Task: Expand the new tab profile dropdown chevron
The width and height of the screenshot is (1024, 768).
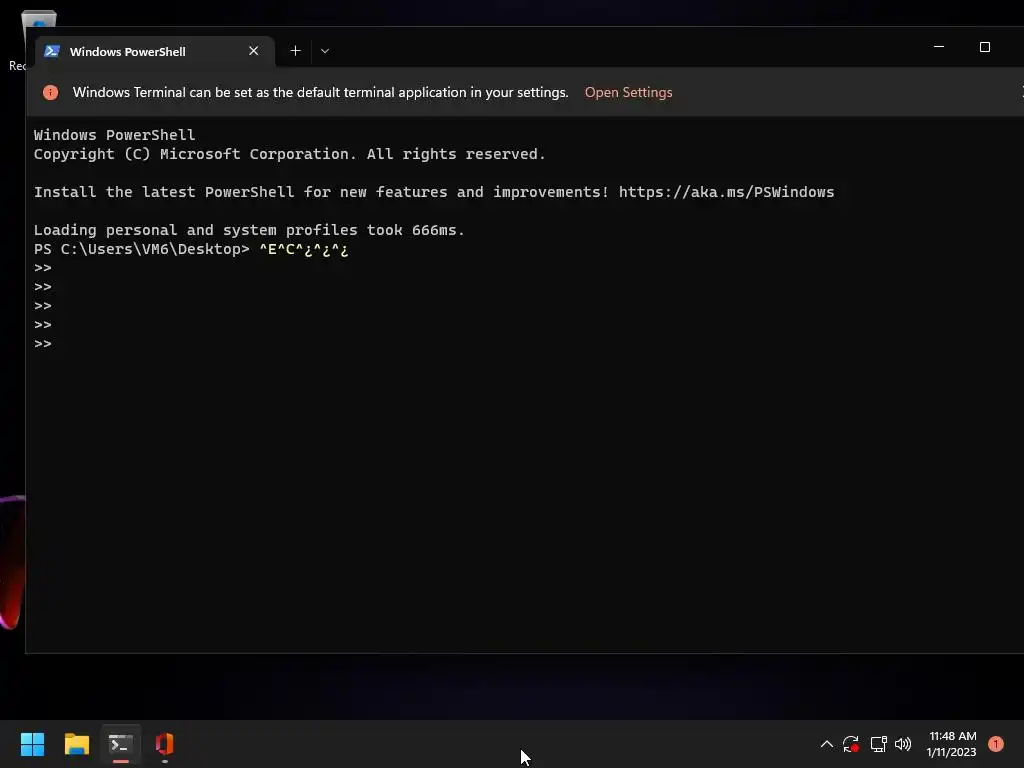Action: [x=325, y=51]
